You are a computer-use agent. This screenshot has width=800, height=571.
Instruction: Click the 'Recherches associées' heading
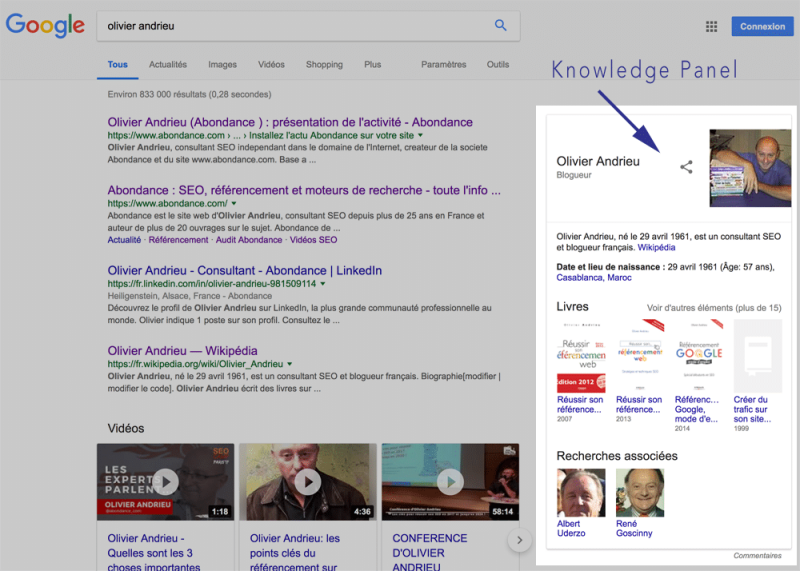pos(617,456)
